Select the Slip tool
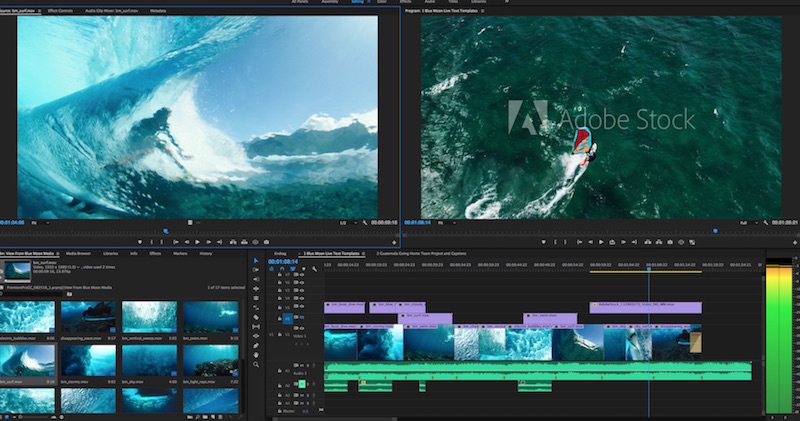 click(x=256, y=329)
